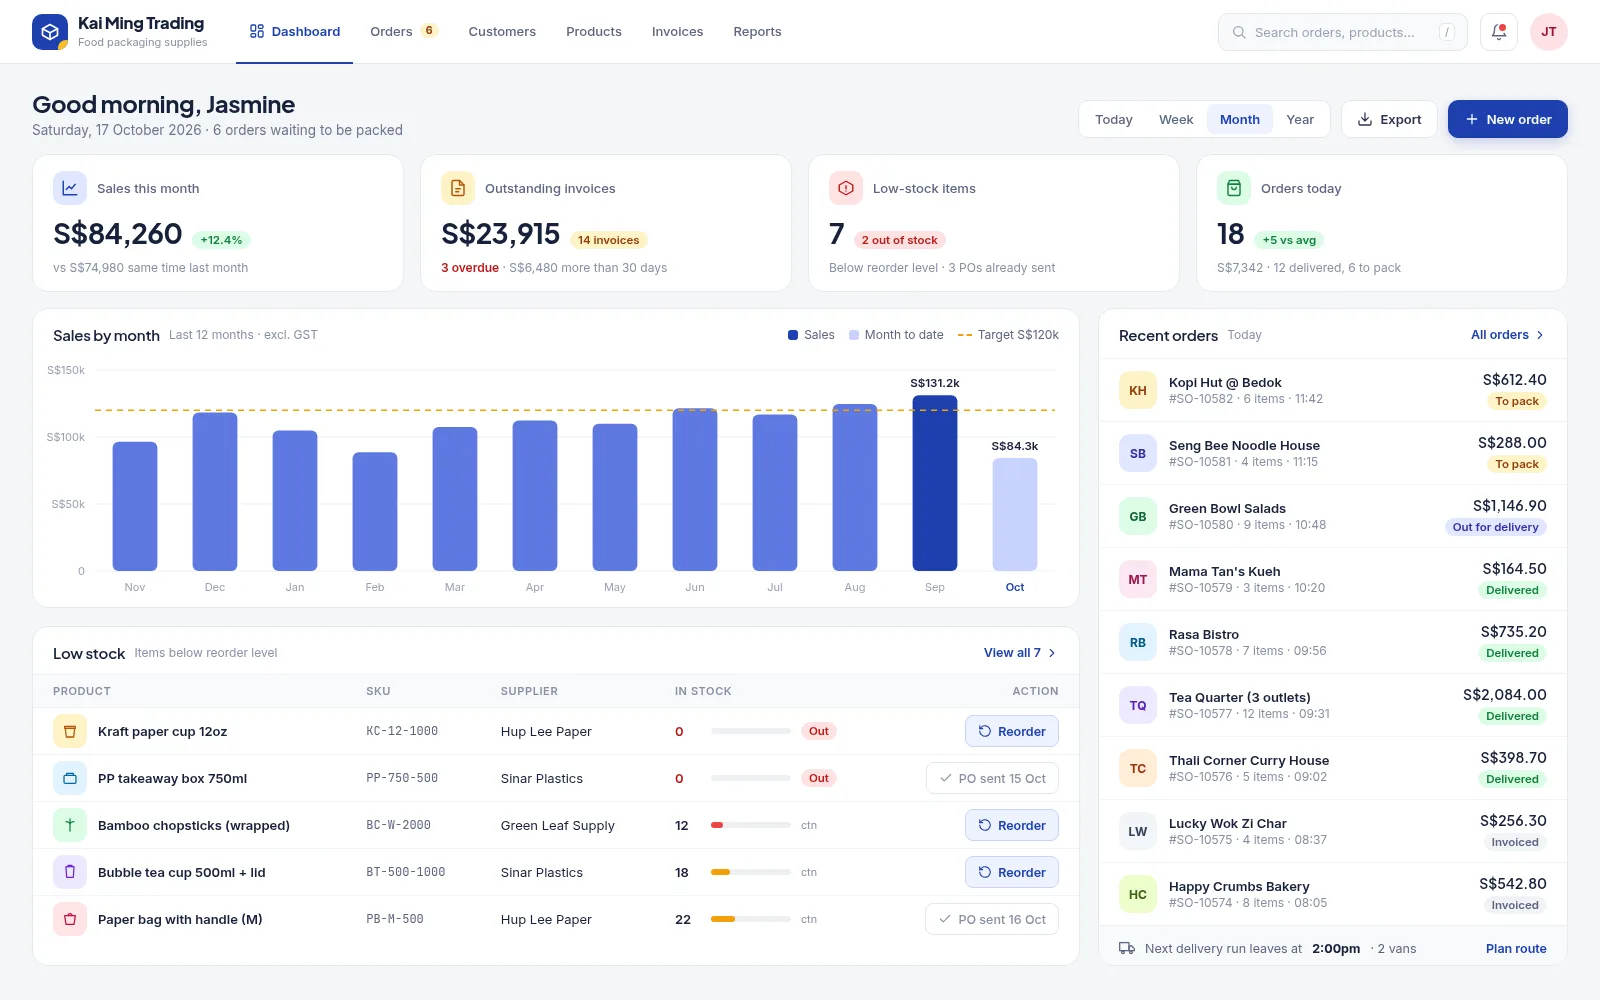The width and height of the screenshot is (1600, 1000).
Task: Open the notifications bell
Action: (1499, 32)
